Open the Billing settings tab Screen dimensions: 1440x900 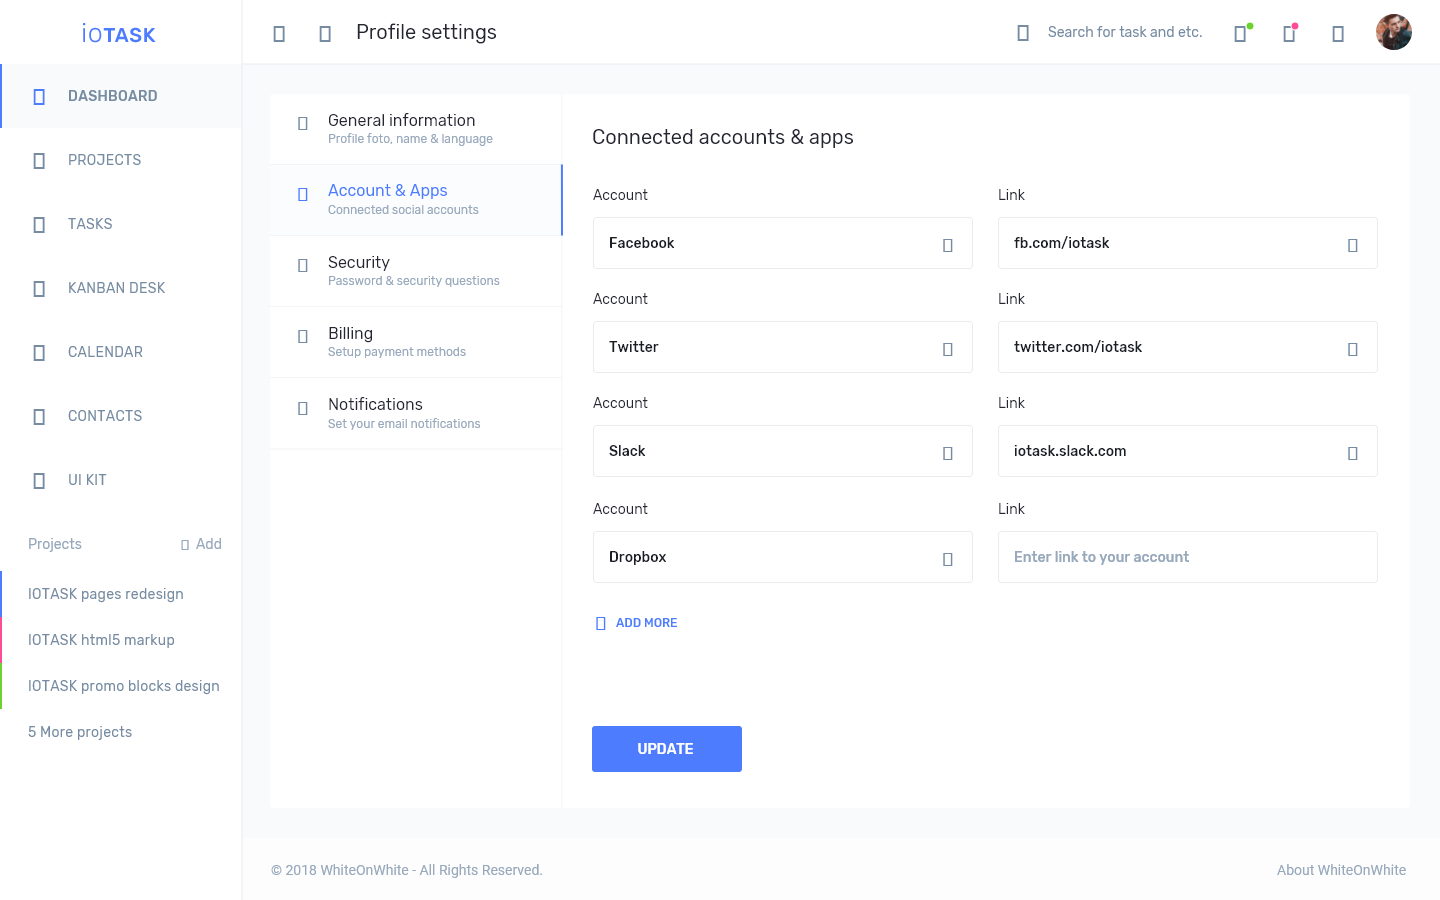tap(415, 342)
